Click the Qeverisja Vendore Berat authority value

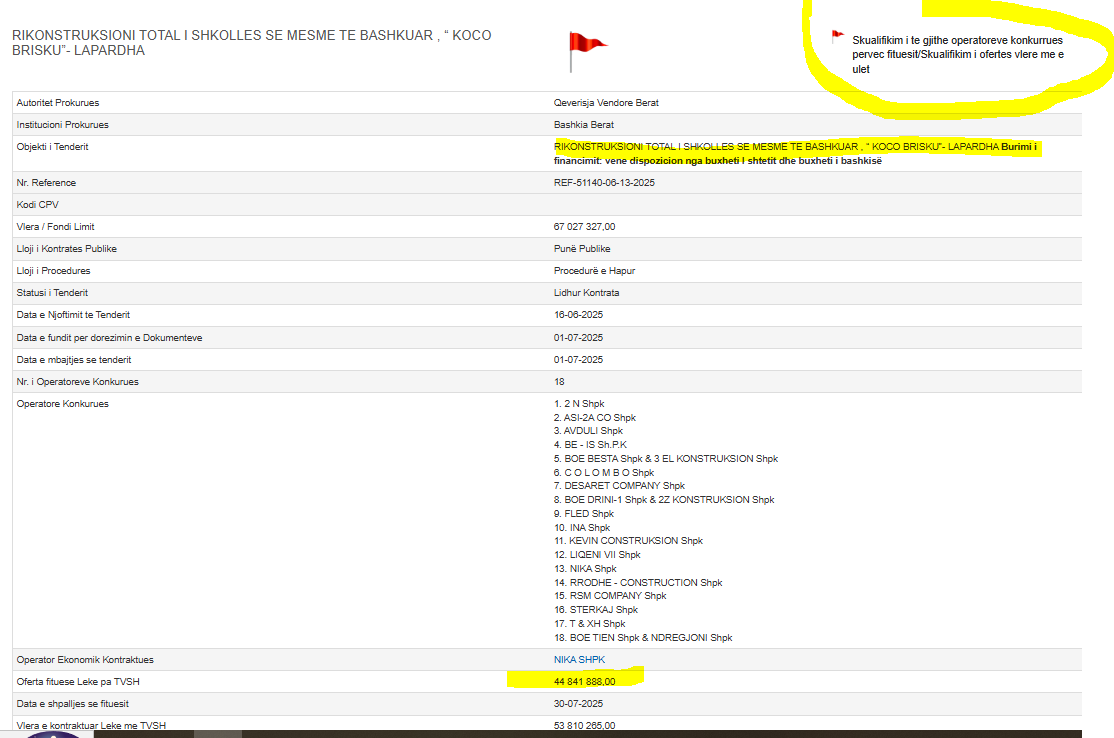click(606, 103)
